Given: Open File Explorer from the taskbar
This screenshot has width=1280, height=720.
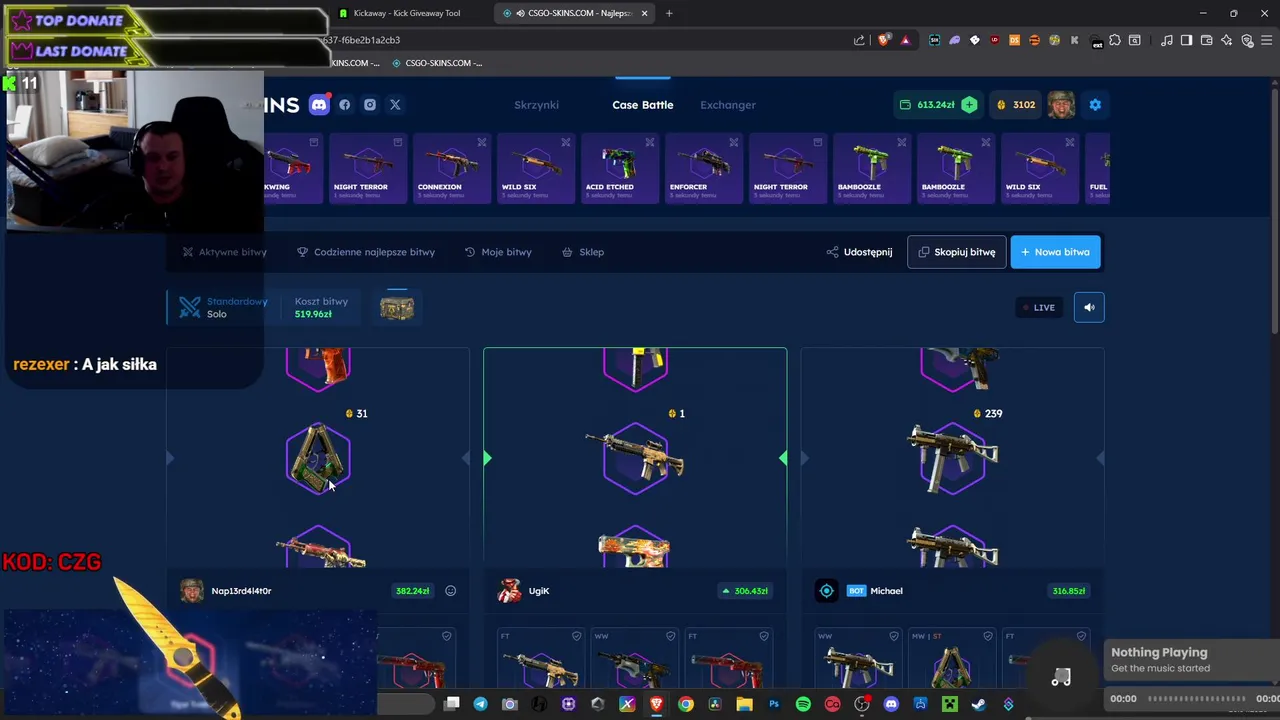Looking at the screenshot, I should [x=744, y=704].
